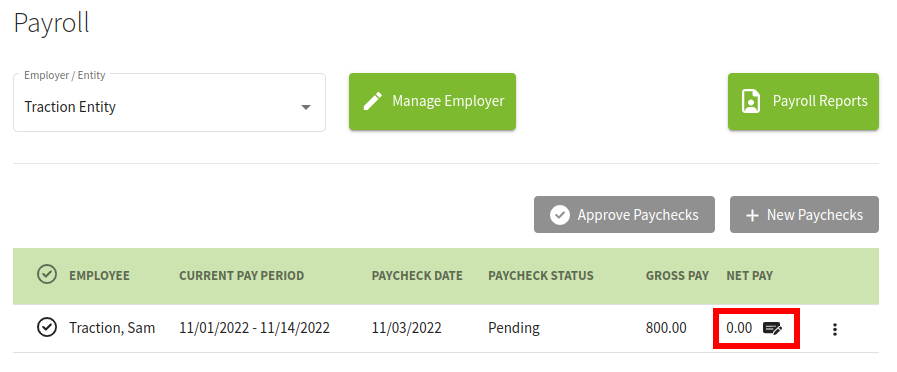Click the GROSS PAY column header
Image resolution: width=897 pixels, height=372 pixels.
(x=677, y=276)
